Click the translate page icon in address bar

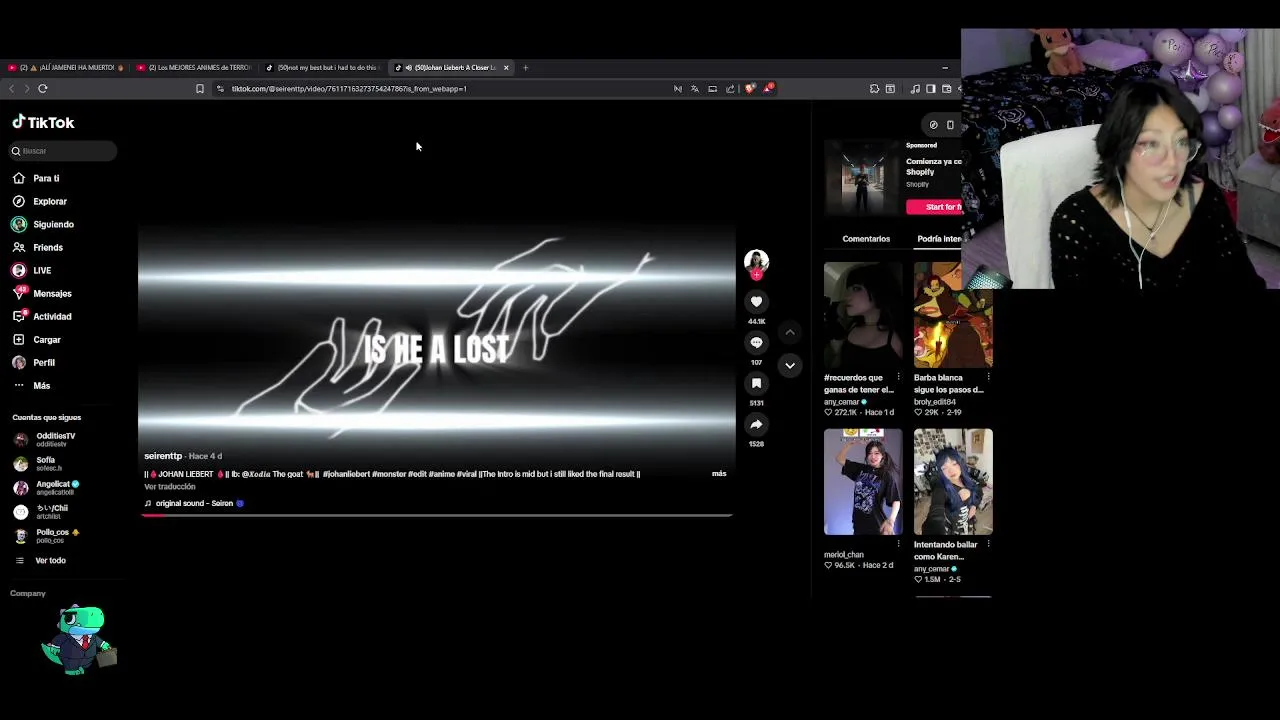click(x=695, y=88)
